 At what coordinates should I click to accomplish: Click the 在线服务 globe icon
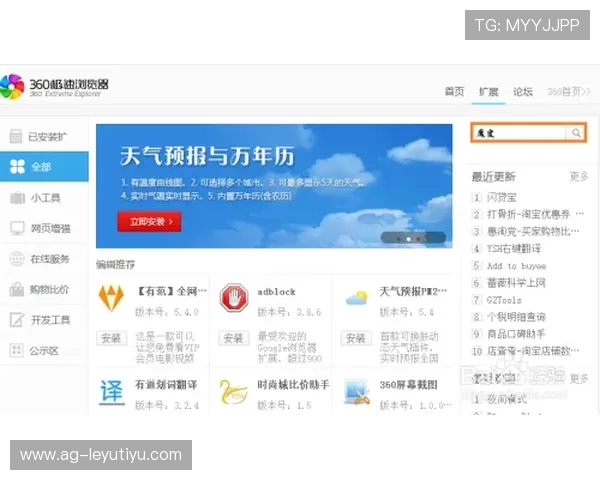[17, 259]
